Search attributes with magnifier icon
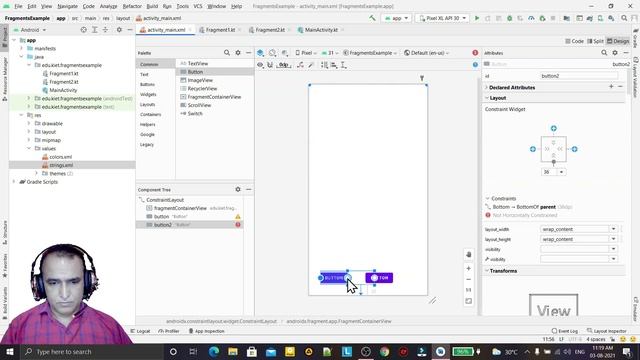Screen dimensions: 640x360 pyautogui.click(x=604, y=53)
